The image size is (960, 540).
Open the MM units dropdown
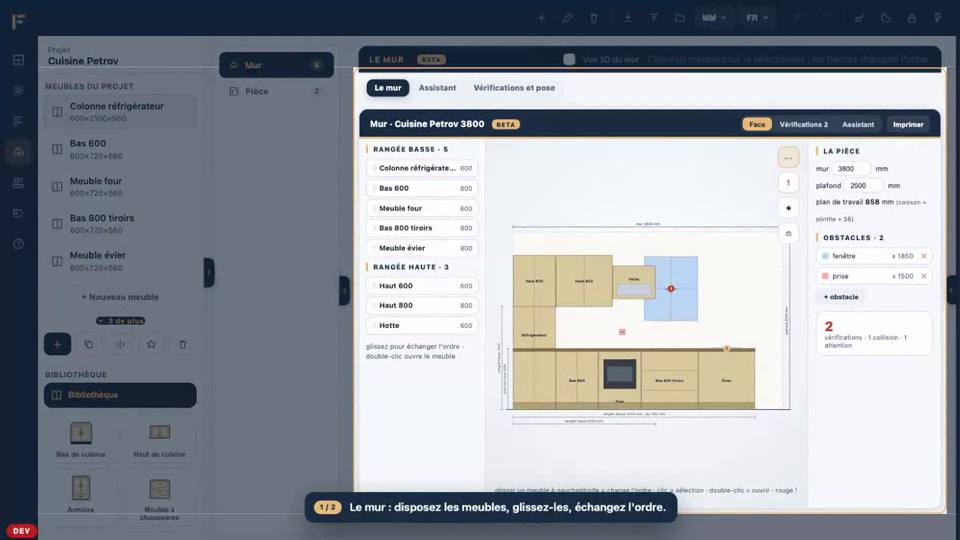(x=713, y=18)
